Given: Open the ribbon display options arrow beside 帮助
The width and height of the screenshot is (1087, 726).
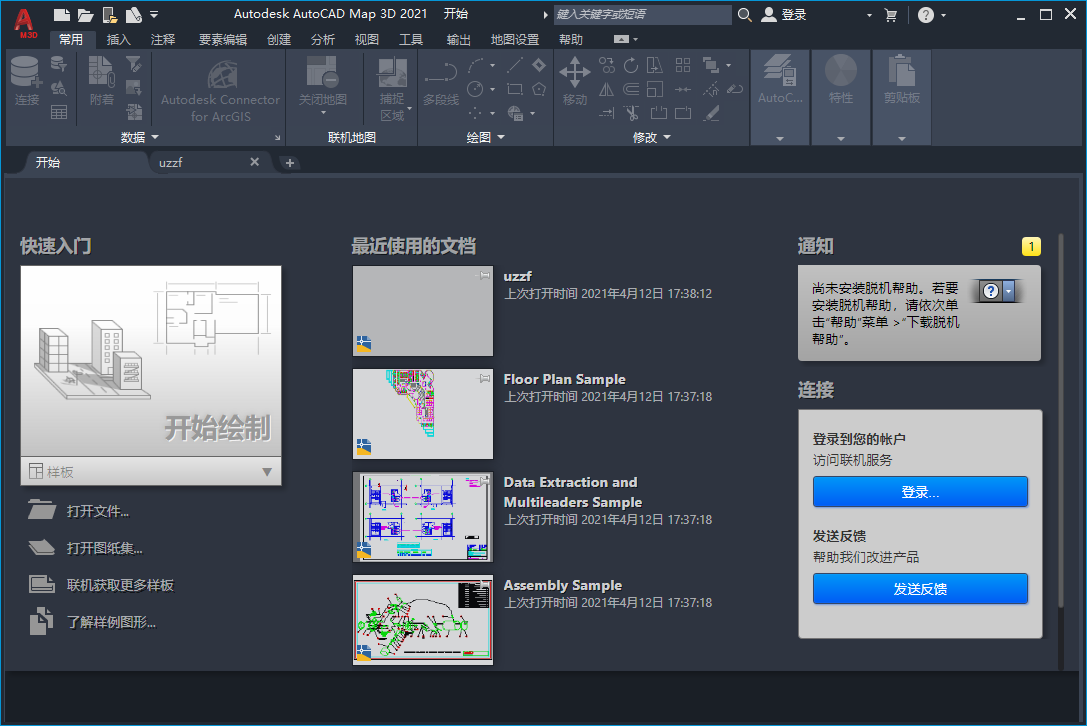Looking at the screenshot, I should (x=636, y=40).
